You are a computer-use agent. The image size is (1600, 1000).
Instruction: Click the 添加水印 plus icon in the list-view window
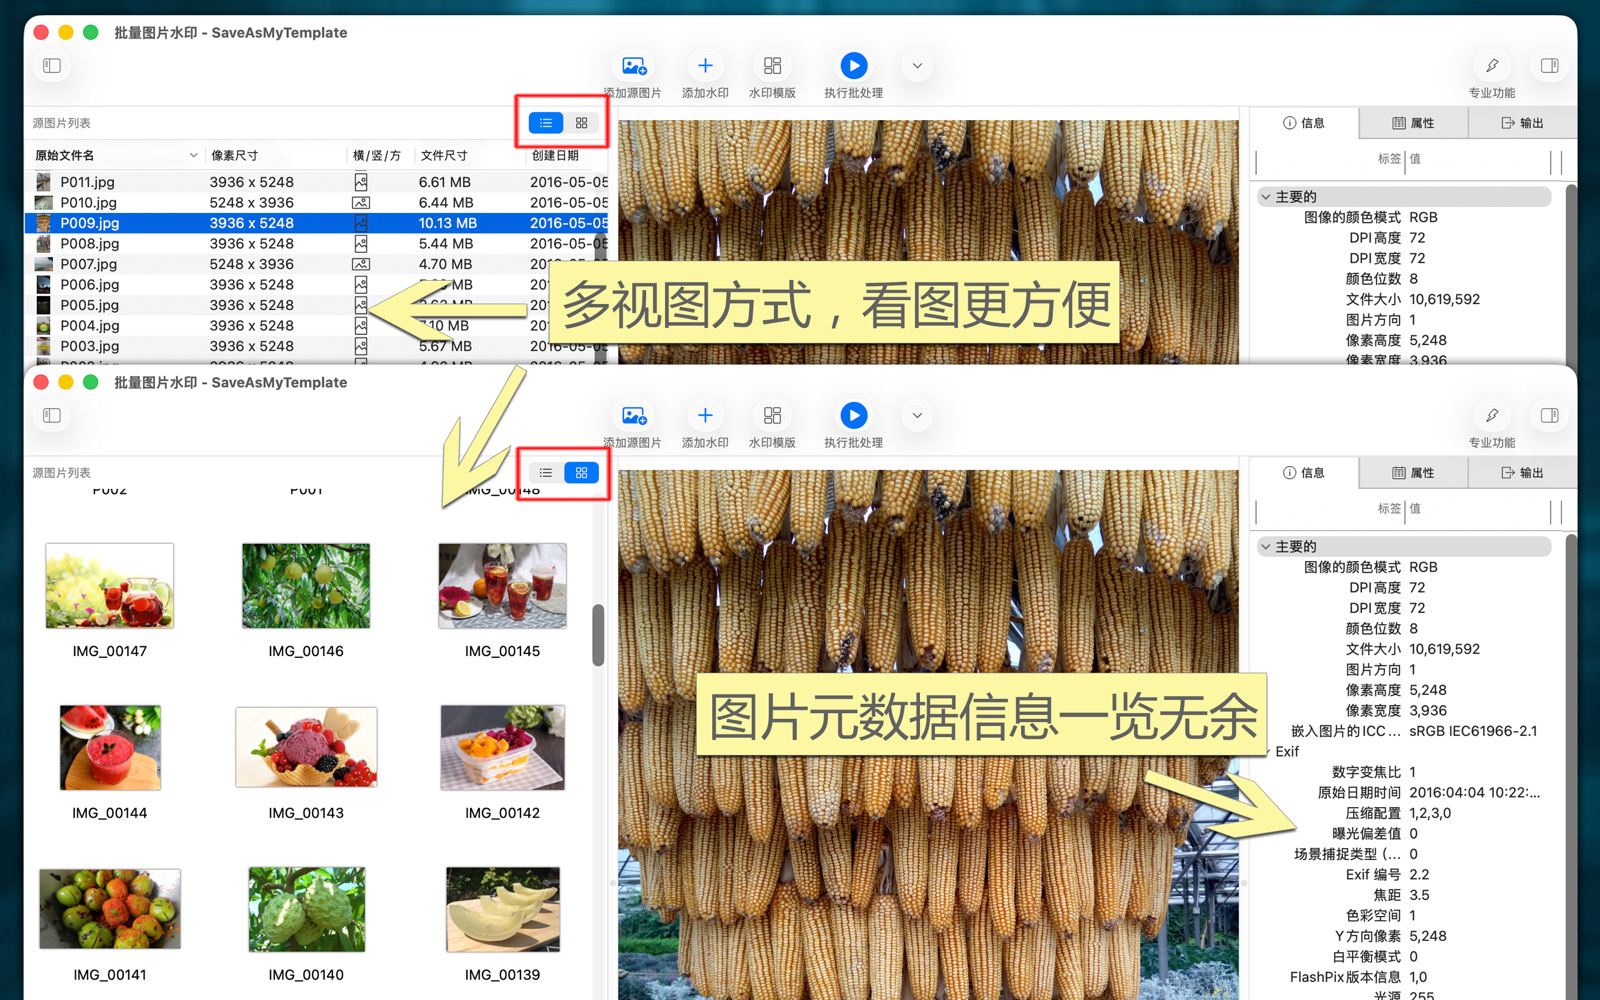pyautogui.click(x=705, y=66)
